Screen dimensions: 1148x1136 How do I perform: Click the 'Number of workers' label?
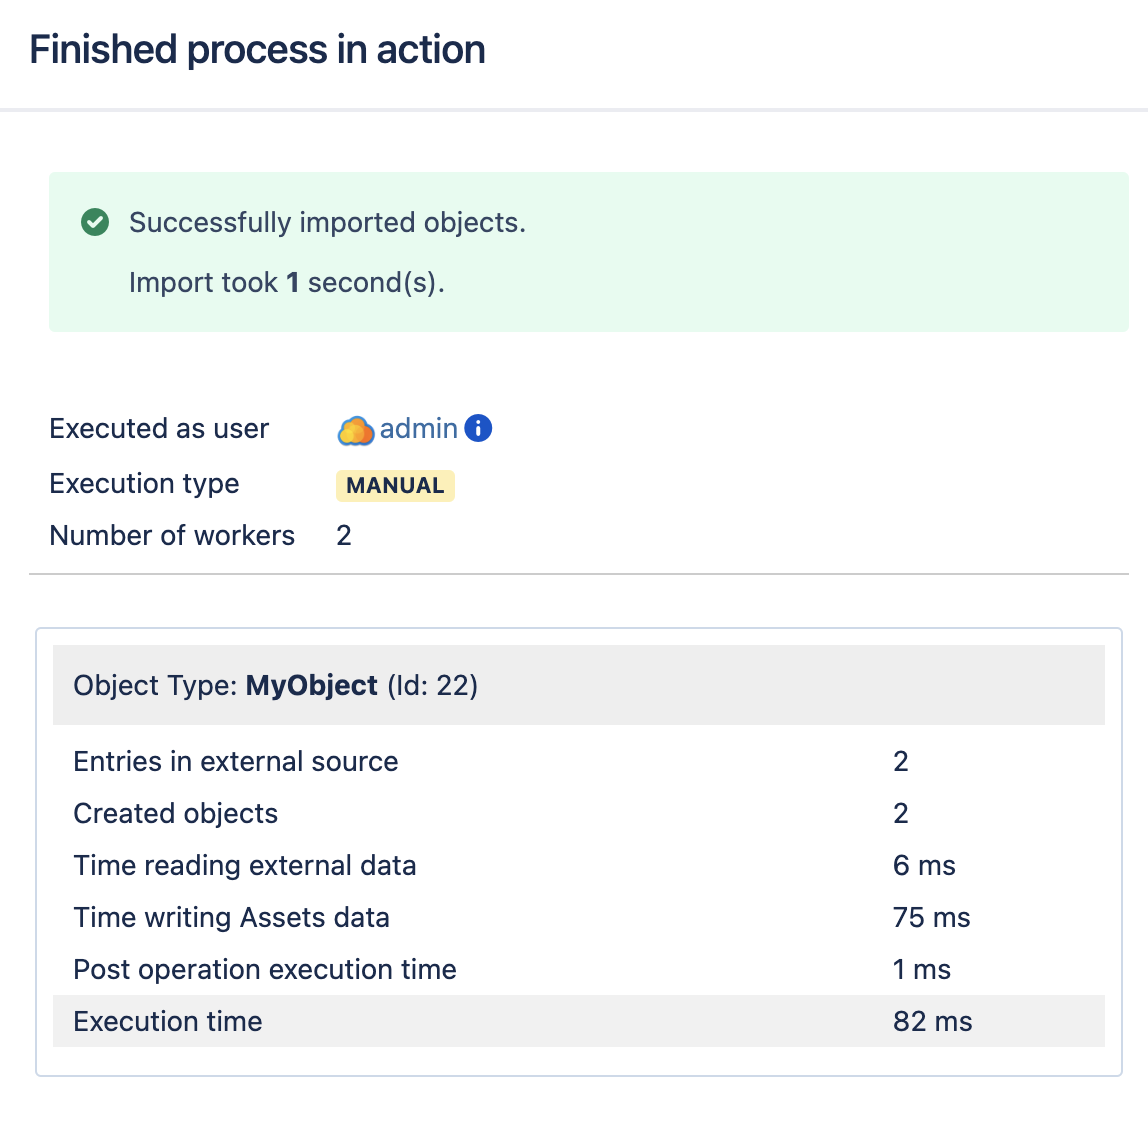click(x=172, y=536)
